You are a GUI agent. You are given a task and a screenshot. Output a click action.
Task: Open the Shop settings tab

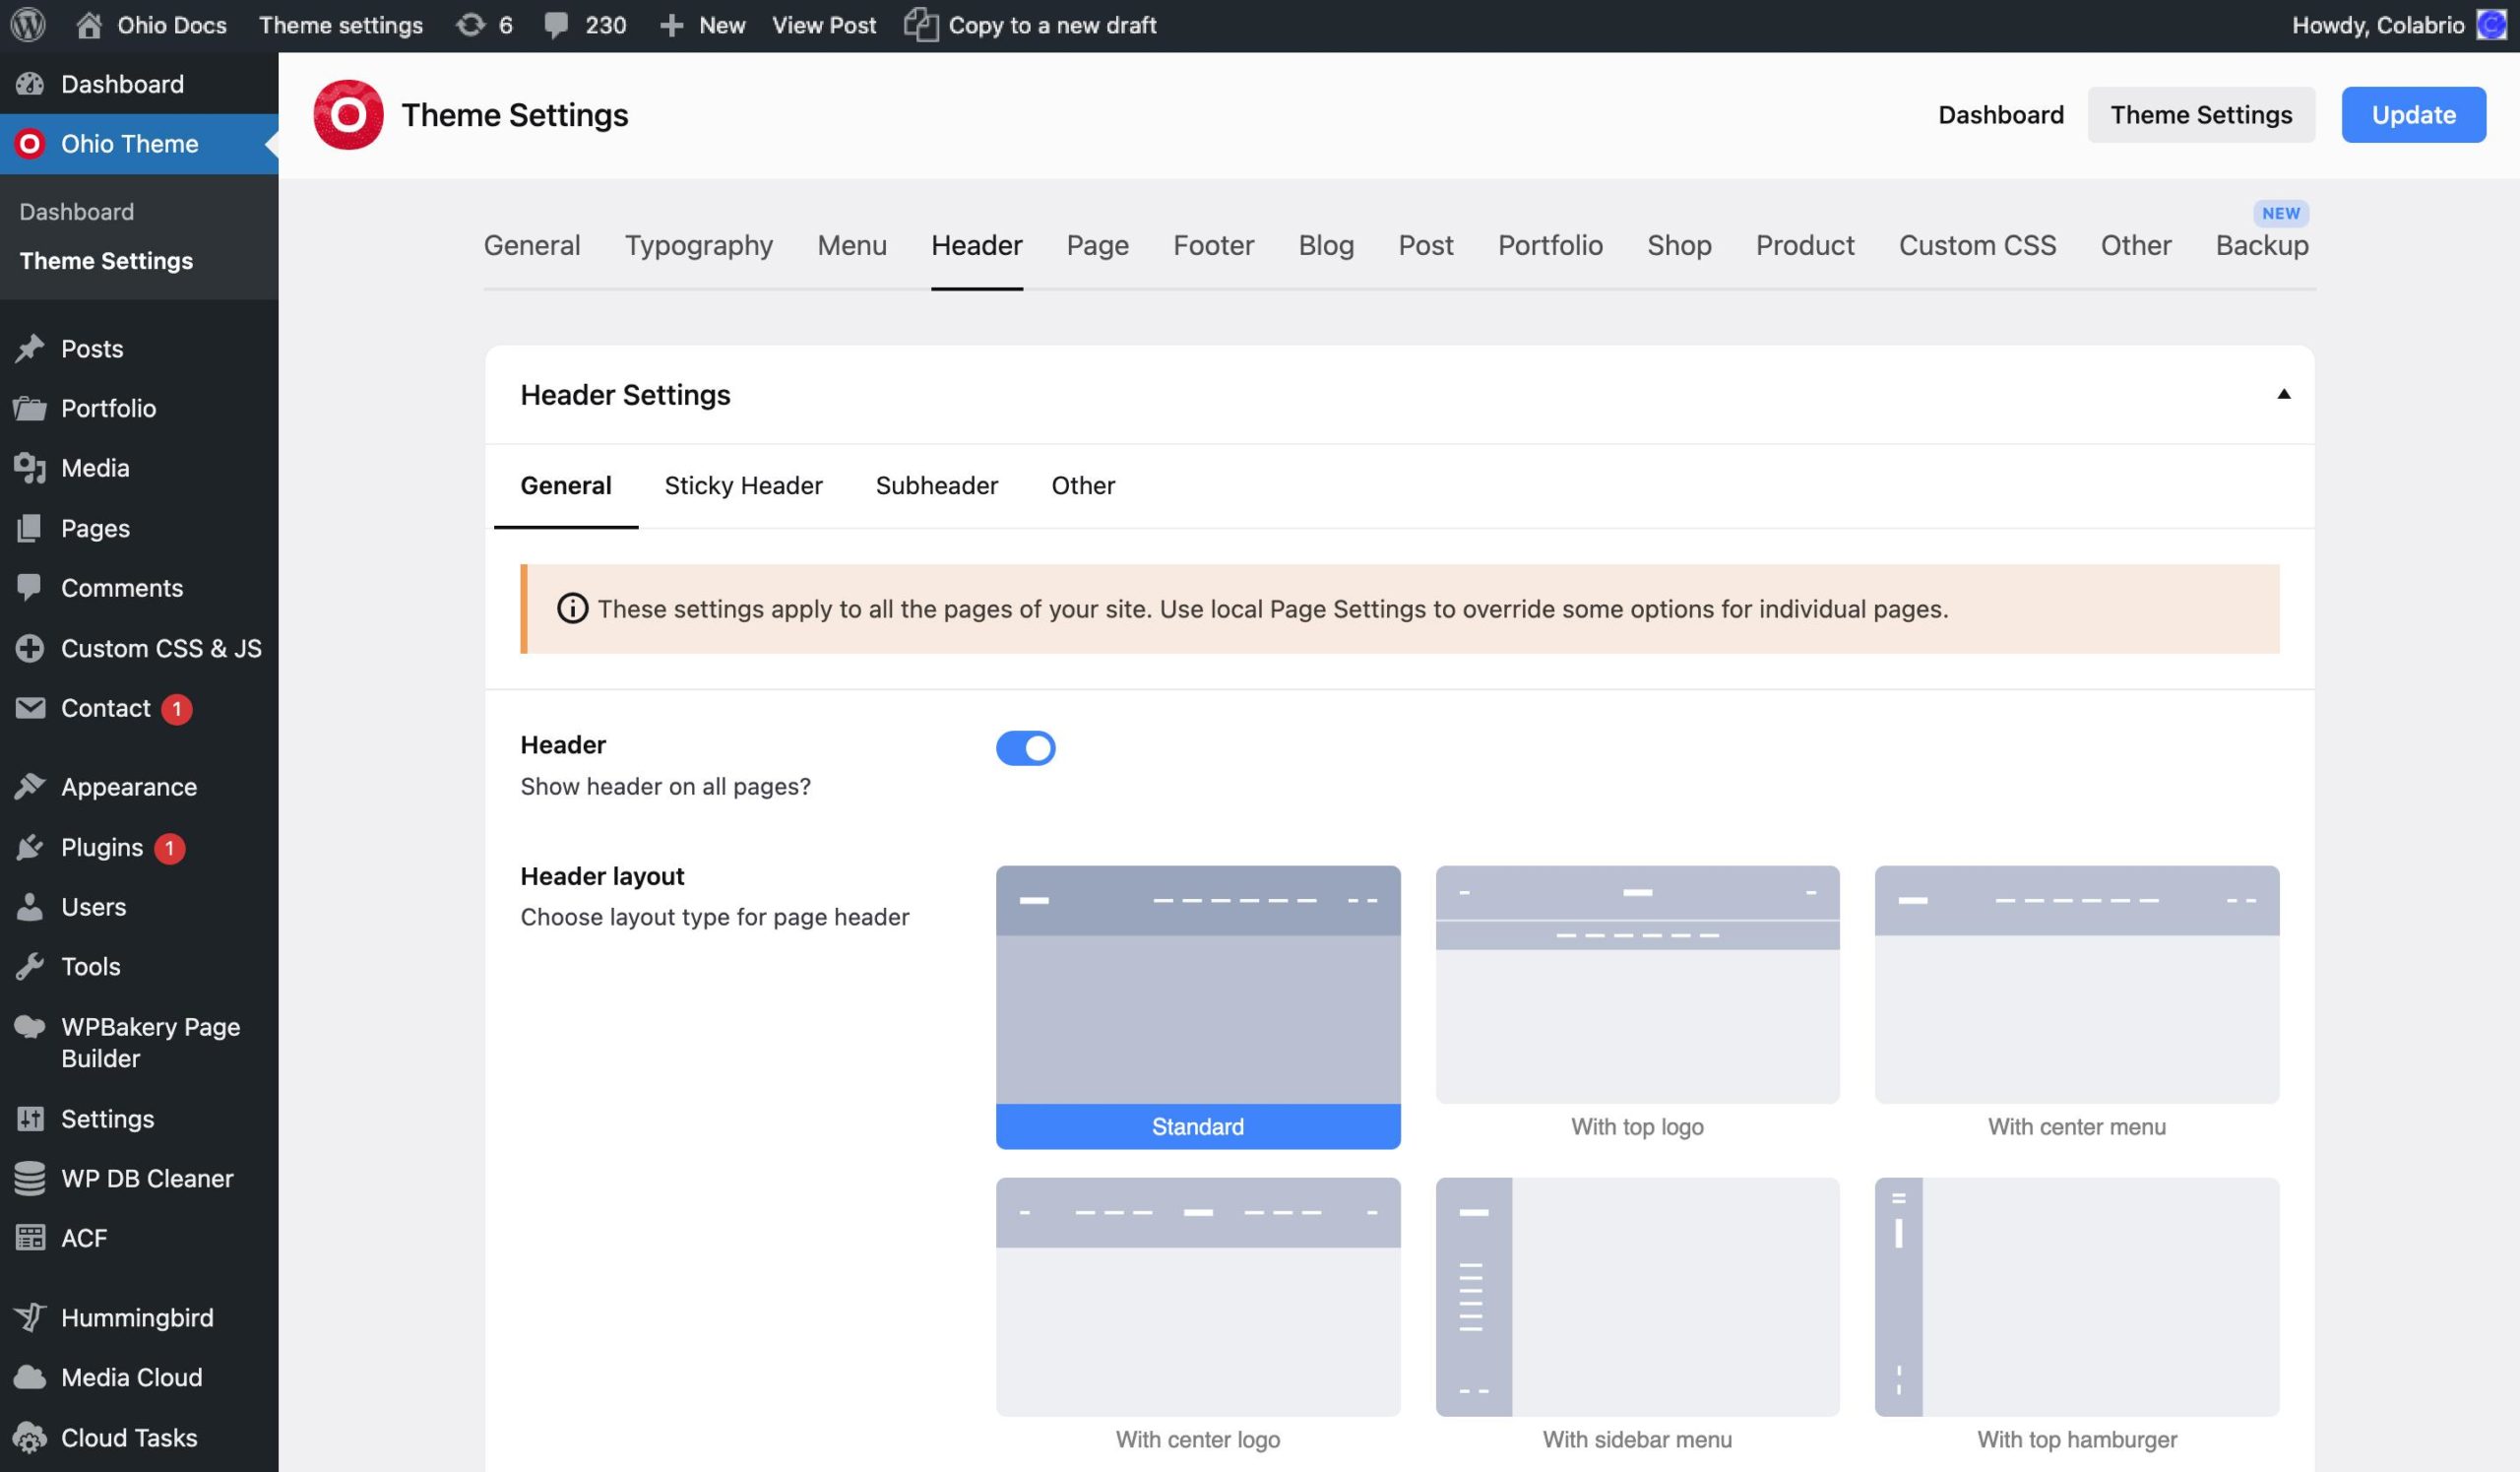pos(1679,245)
